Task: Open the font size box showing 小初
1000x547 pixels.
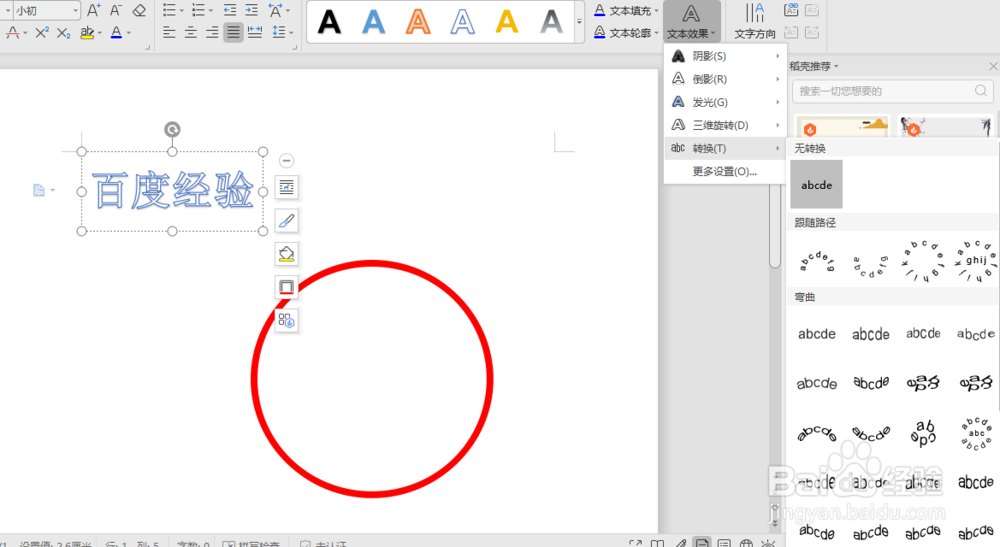Action: click(45, 10)
